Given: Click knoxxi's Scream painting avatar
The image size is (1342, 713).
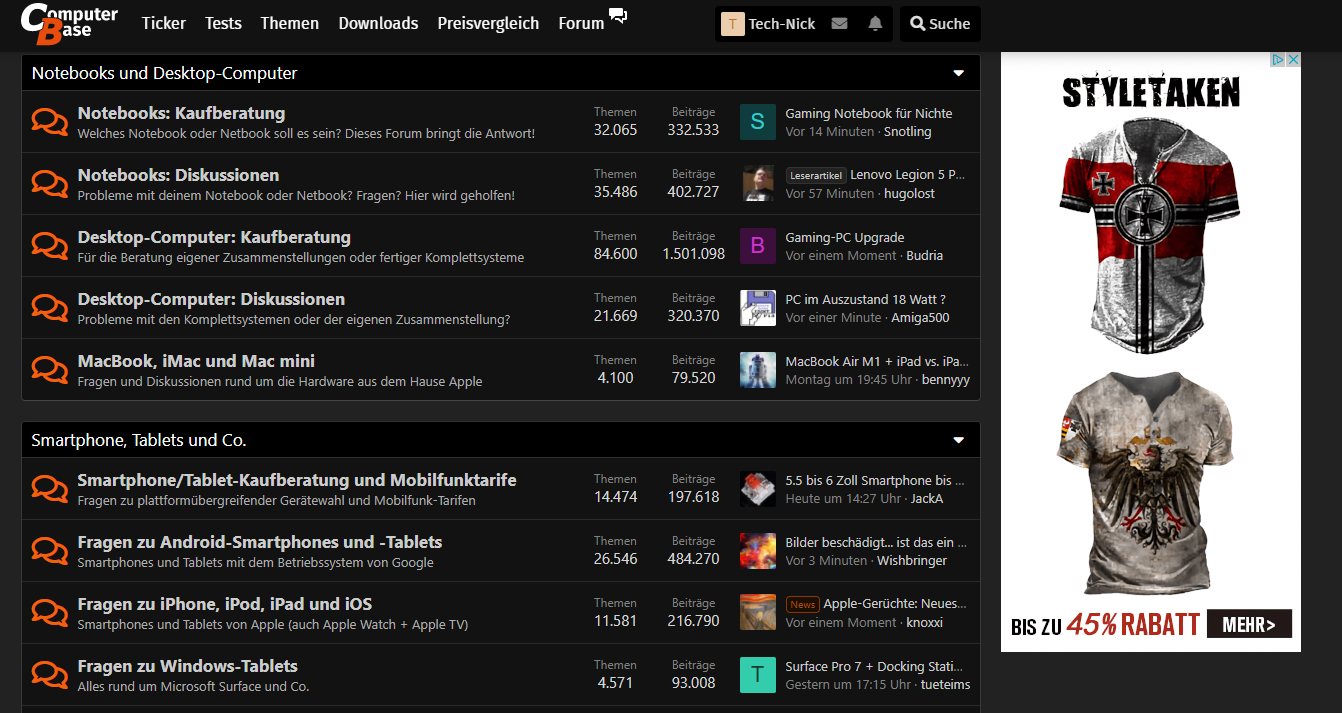Looking at the screenshot, I should [758, 613].
